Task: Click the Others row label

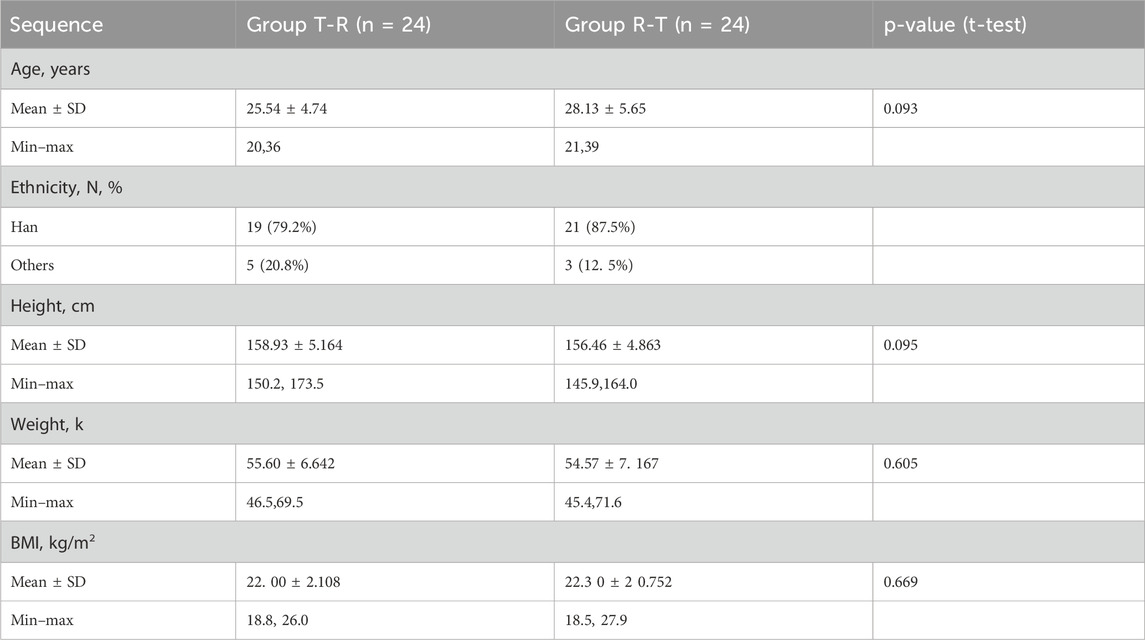Action: pyautogui.click(x=32, y=266)
